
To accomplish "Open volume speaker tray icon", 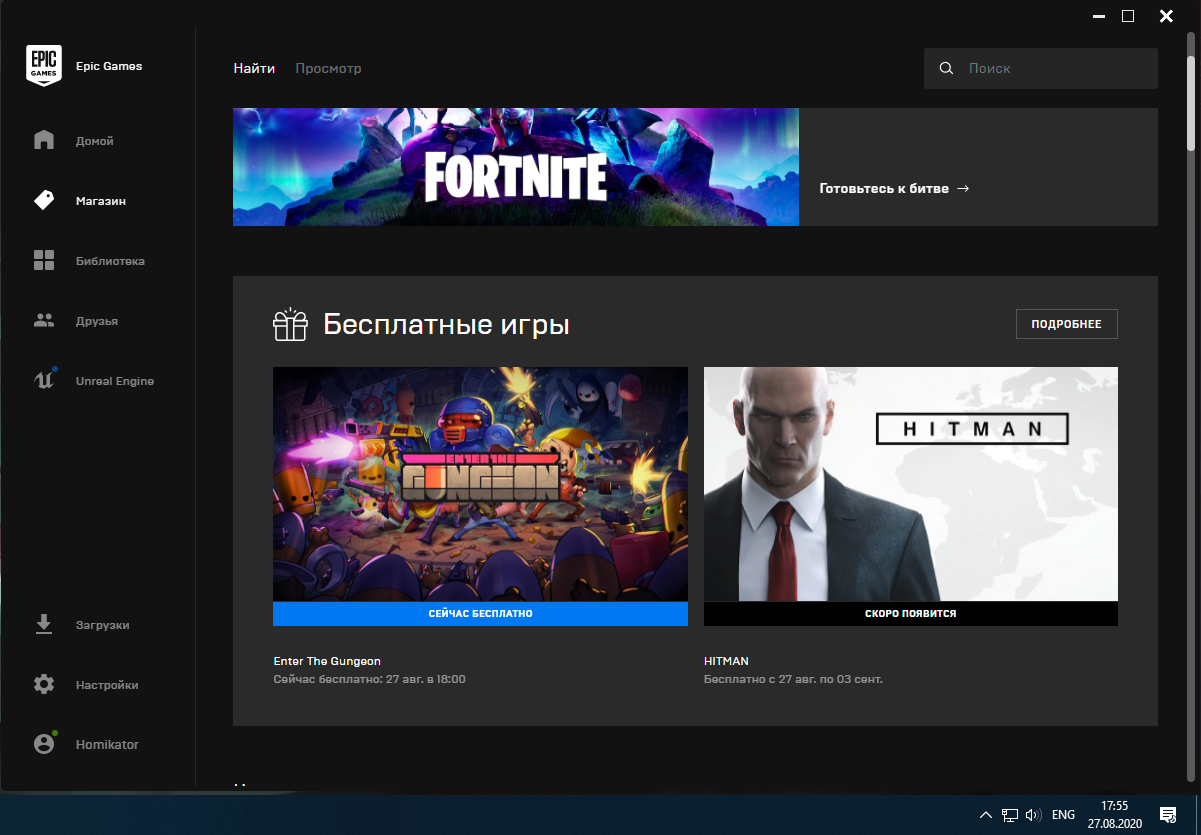I will (1034, 815).
